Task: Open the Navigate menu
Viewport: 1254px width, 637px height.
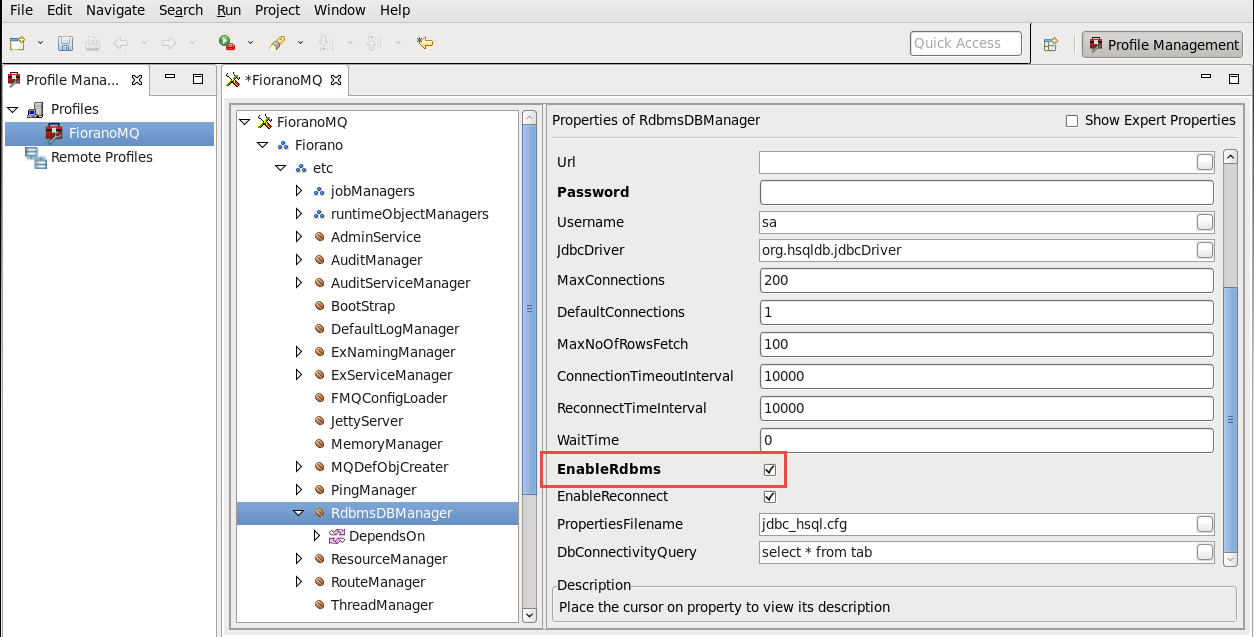Action: click(115, 10)
